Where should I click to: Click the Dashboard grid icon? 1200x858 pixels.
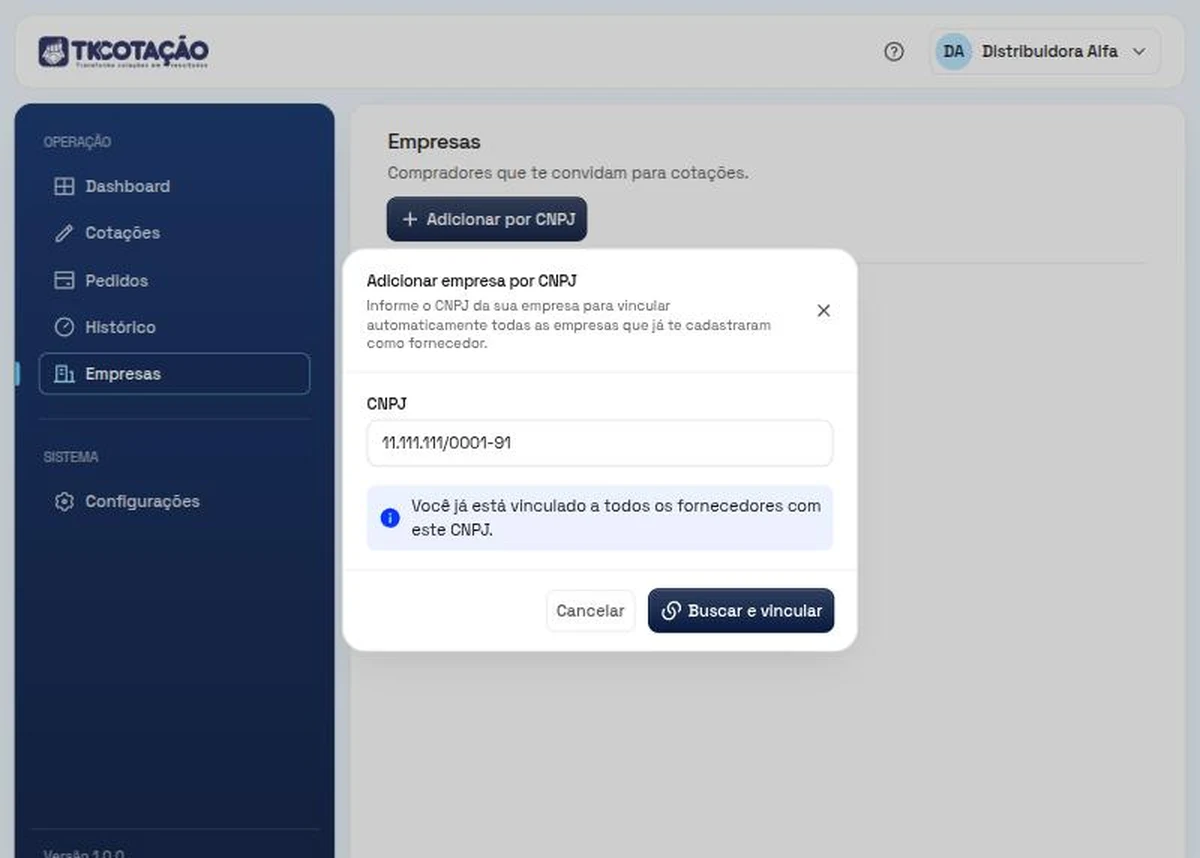point(64,186)
